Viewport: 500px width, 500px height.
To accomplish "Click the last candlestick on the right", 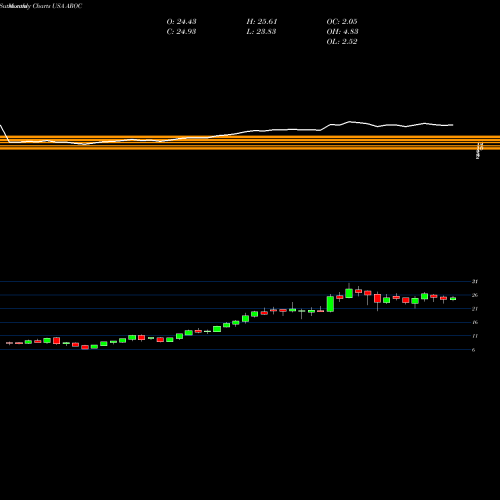I will [453, 299].
